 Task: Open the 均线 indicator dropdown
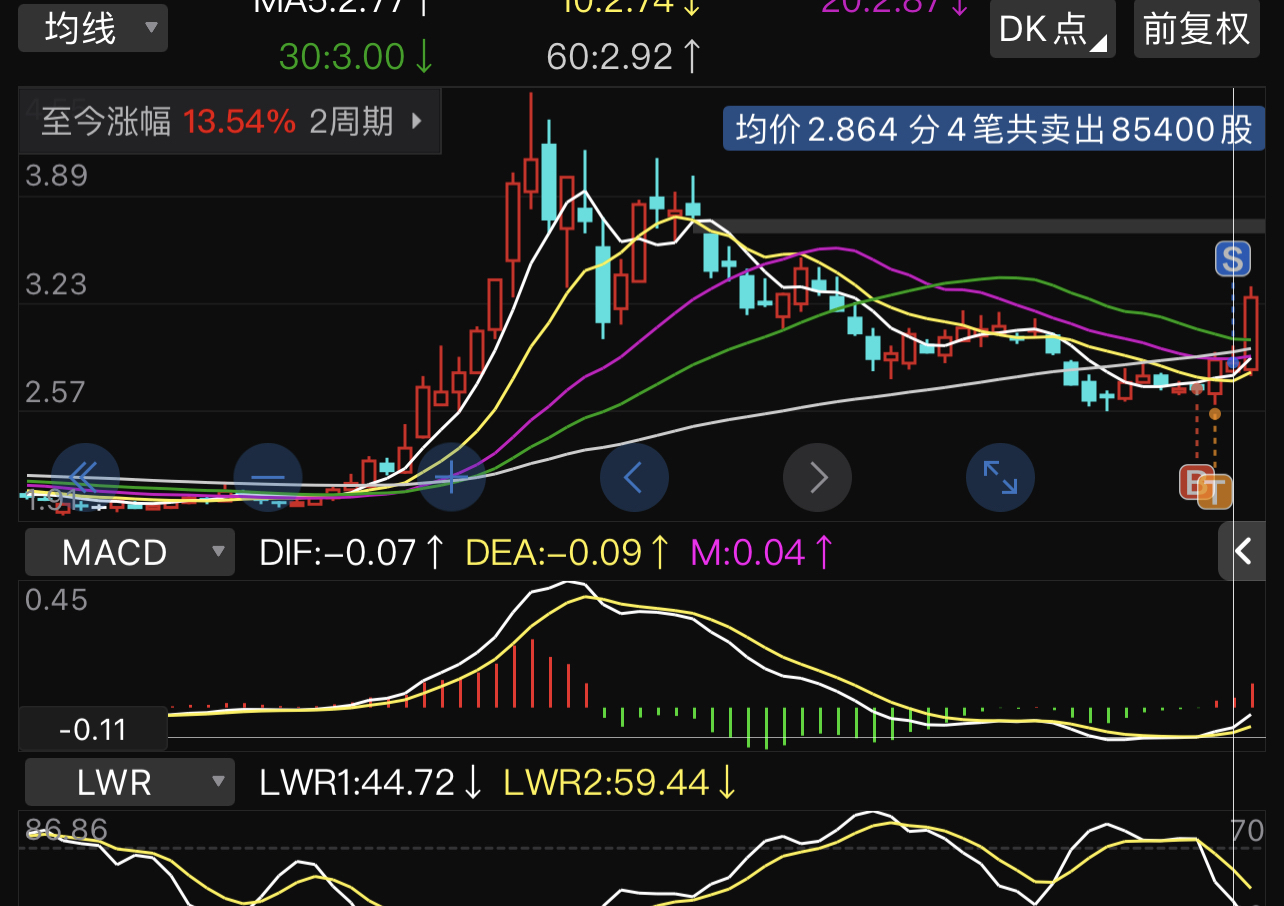coord(93,28)
